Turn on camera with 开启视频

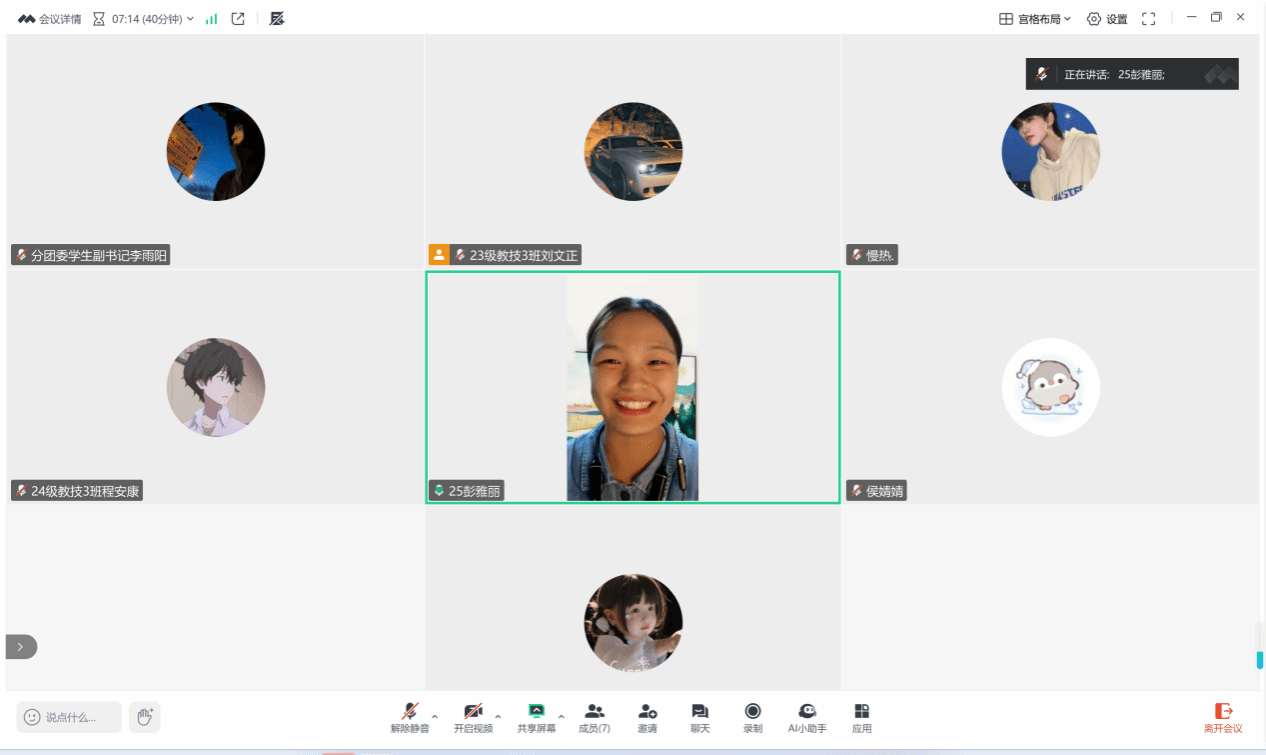coord(473,717)
